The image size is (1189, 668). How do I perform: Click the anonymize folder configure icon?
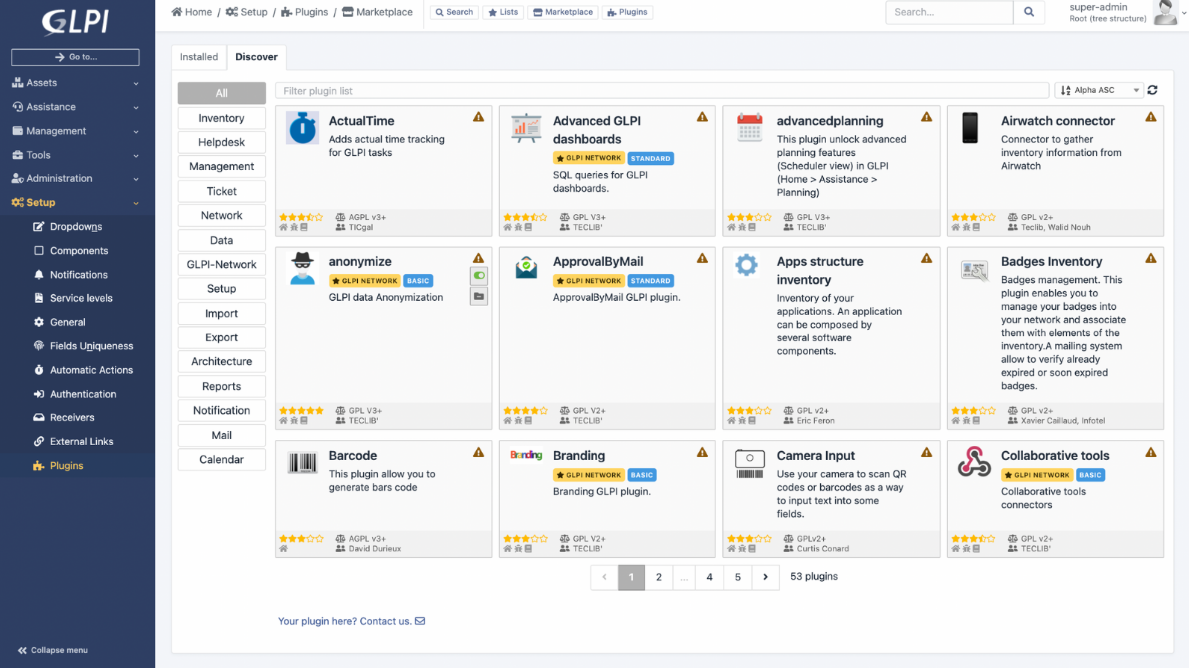[478, 296]
